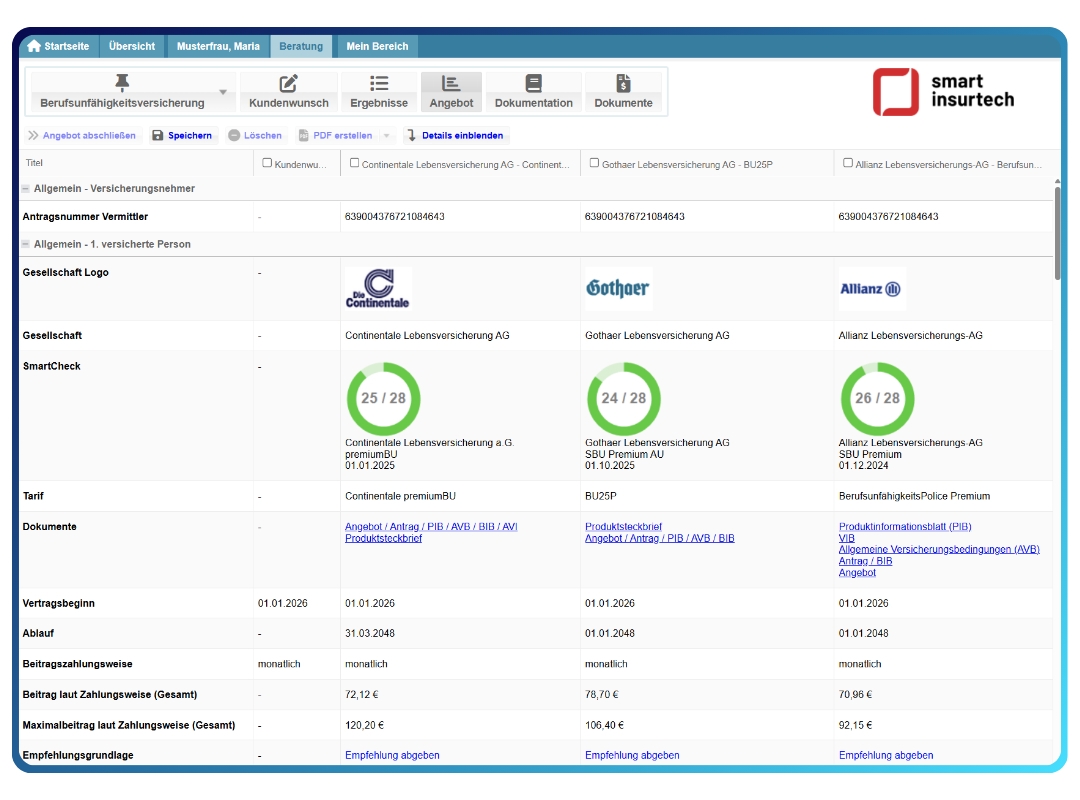Select the Ergebnisse list icon
The image size is (1080, 800).
379,84
